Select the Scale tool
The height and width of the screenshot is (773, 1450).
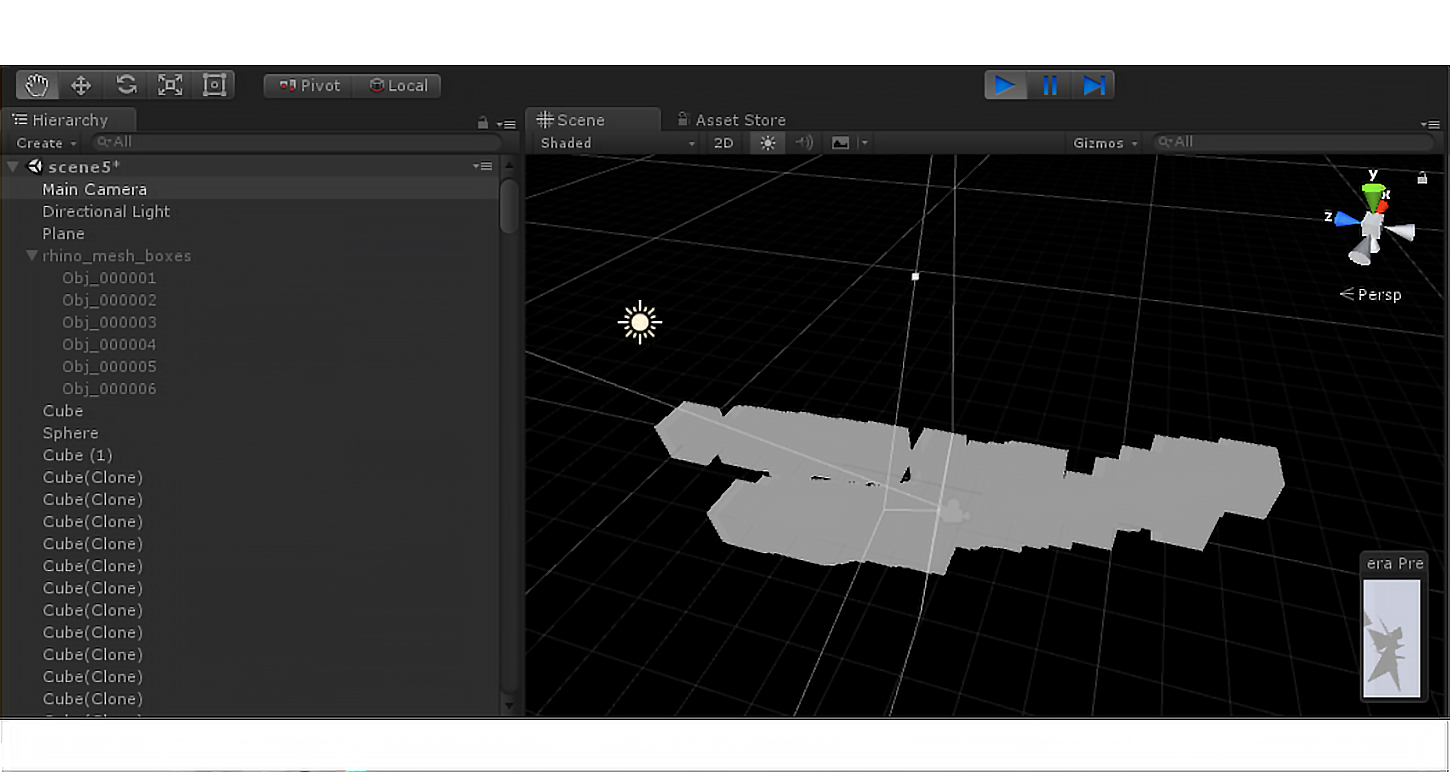(170, 85)
